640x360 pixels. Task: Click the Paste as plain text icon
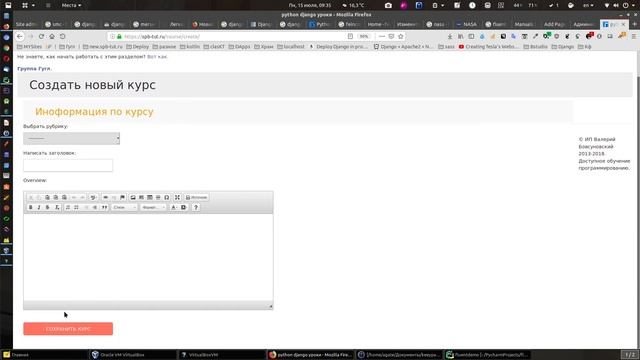coord(56,198)
